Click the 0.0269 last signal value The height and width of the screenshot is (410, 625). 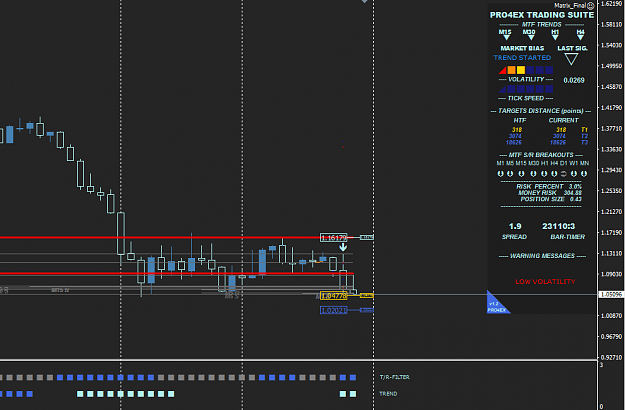click(574, 80)
